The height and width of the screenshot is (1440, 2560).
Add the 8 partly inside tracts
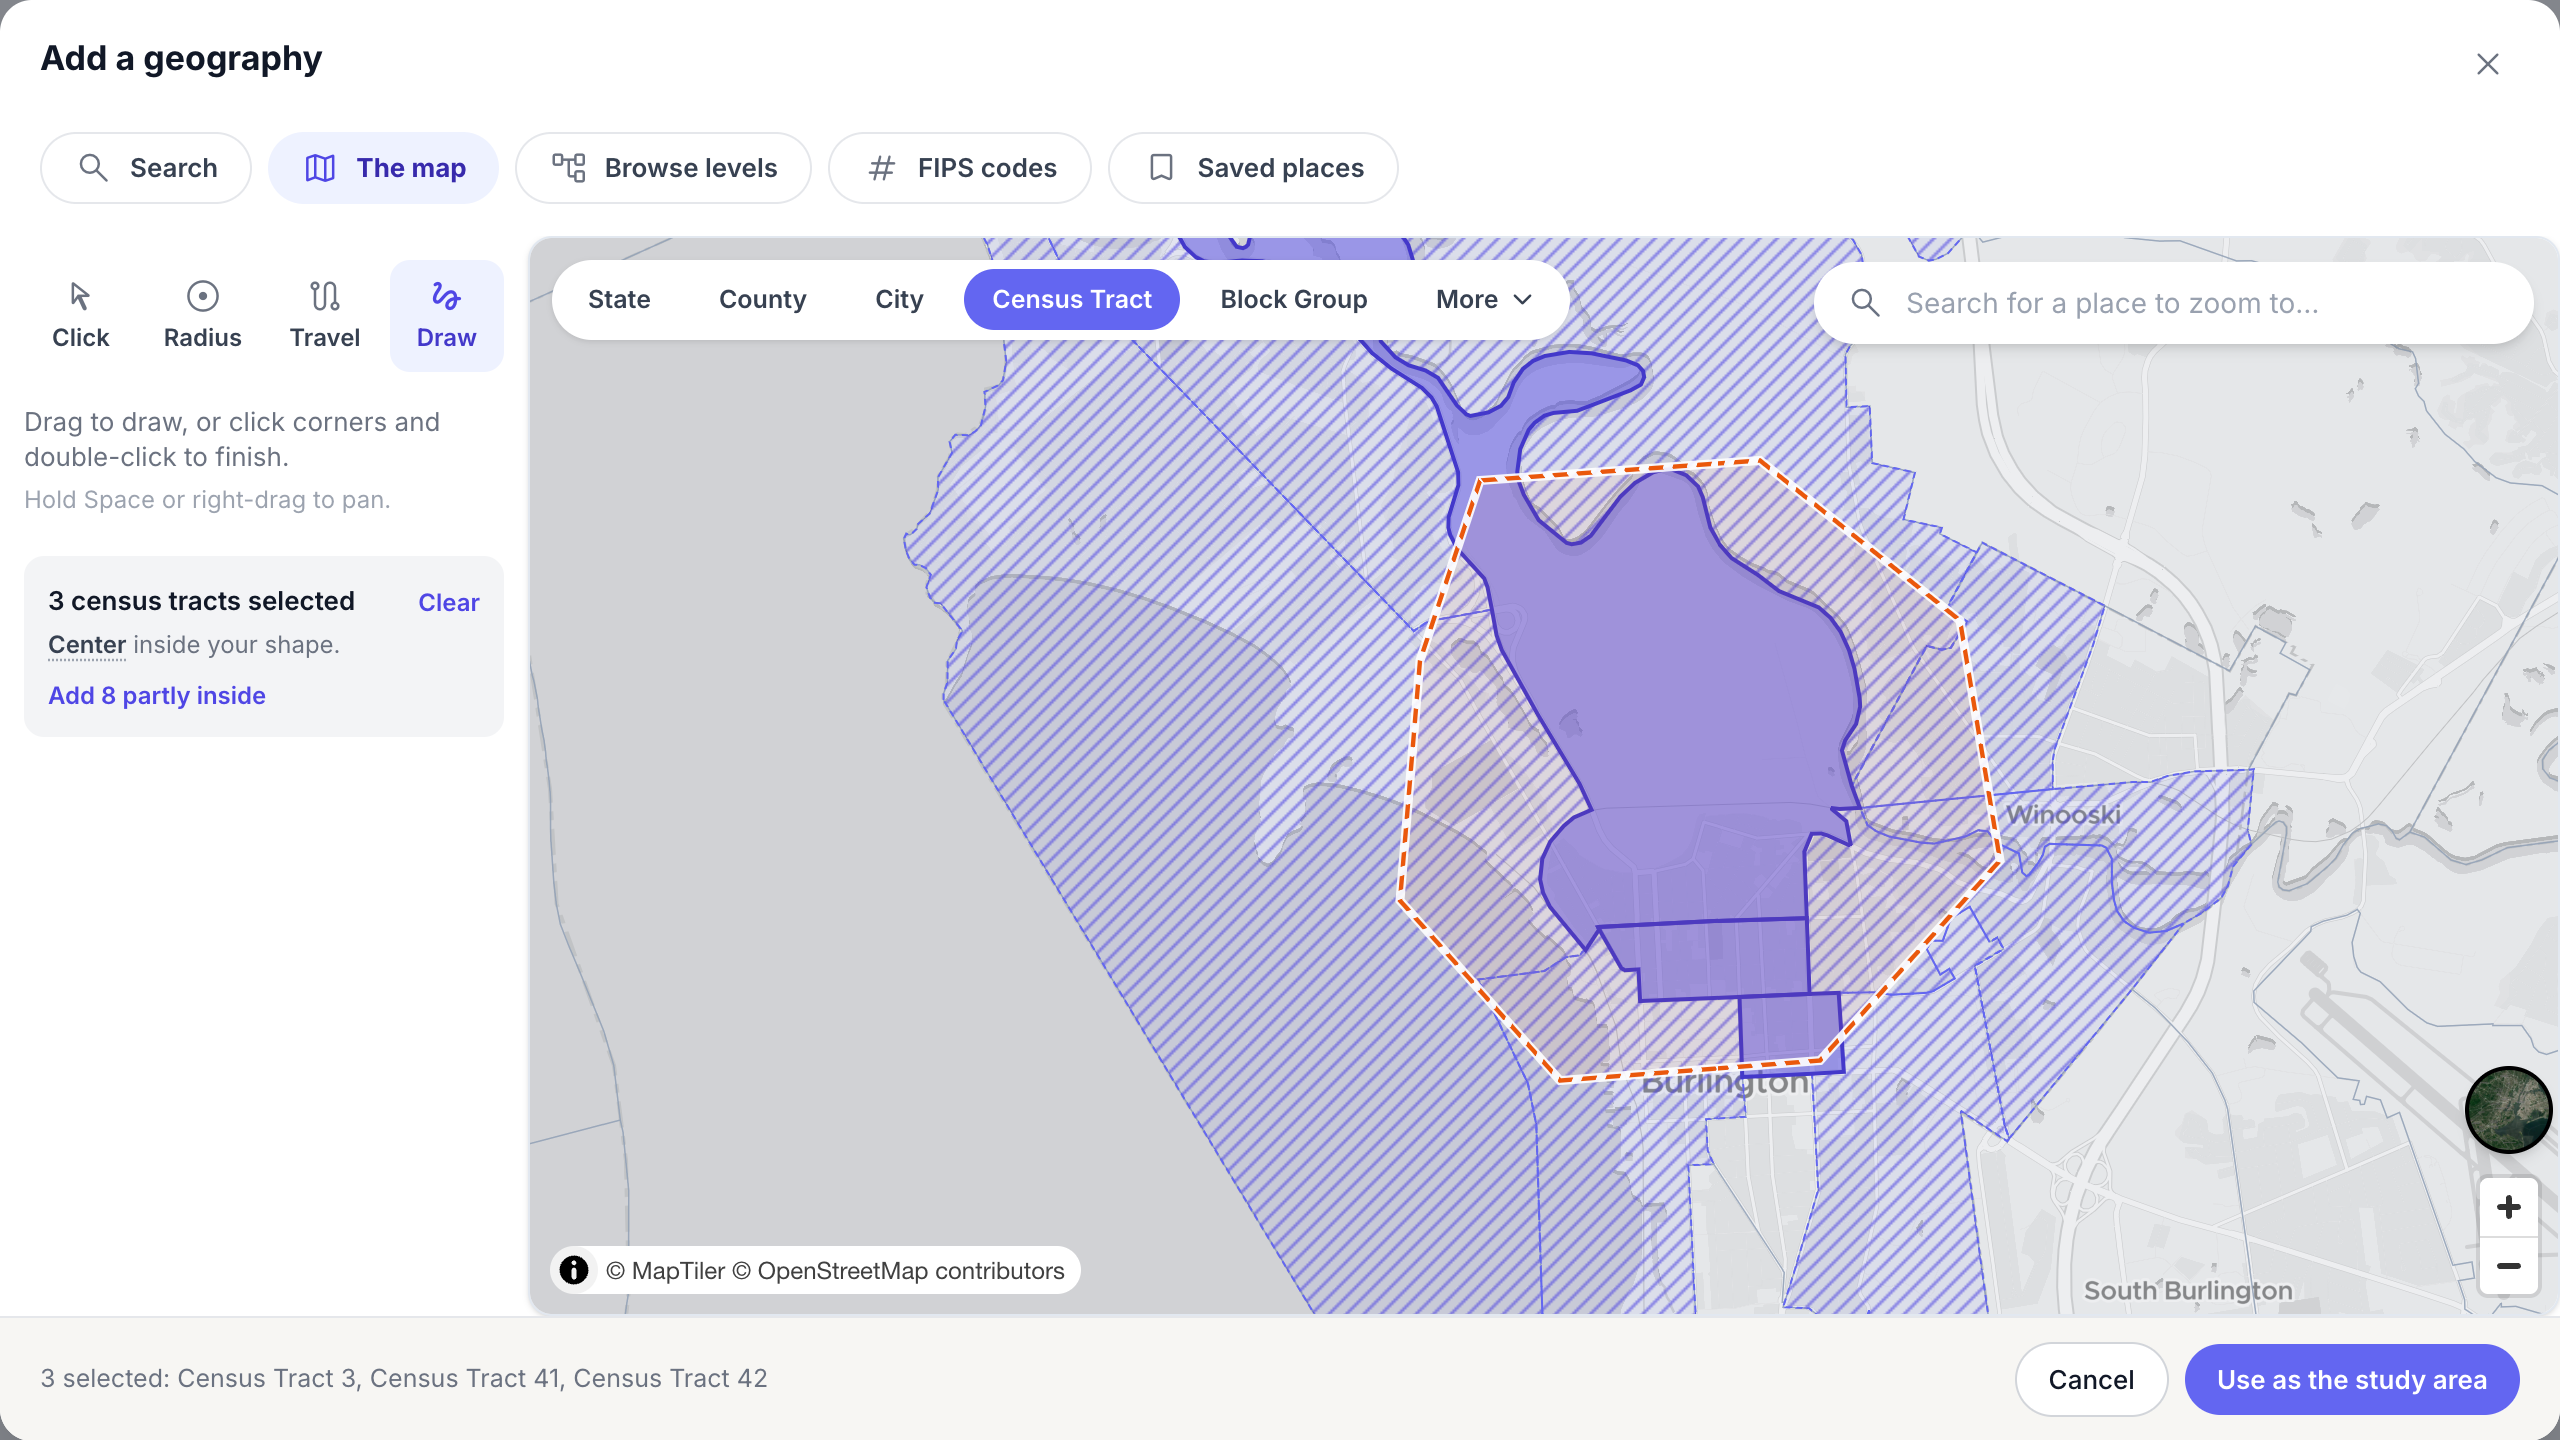tap(157, 695)
